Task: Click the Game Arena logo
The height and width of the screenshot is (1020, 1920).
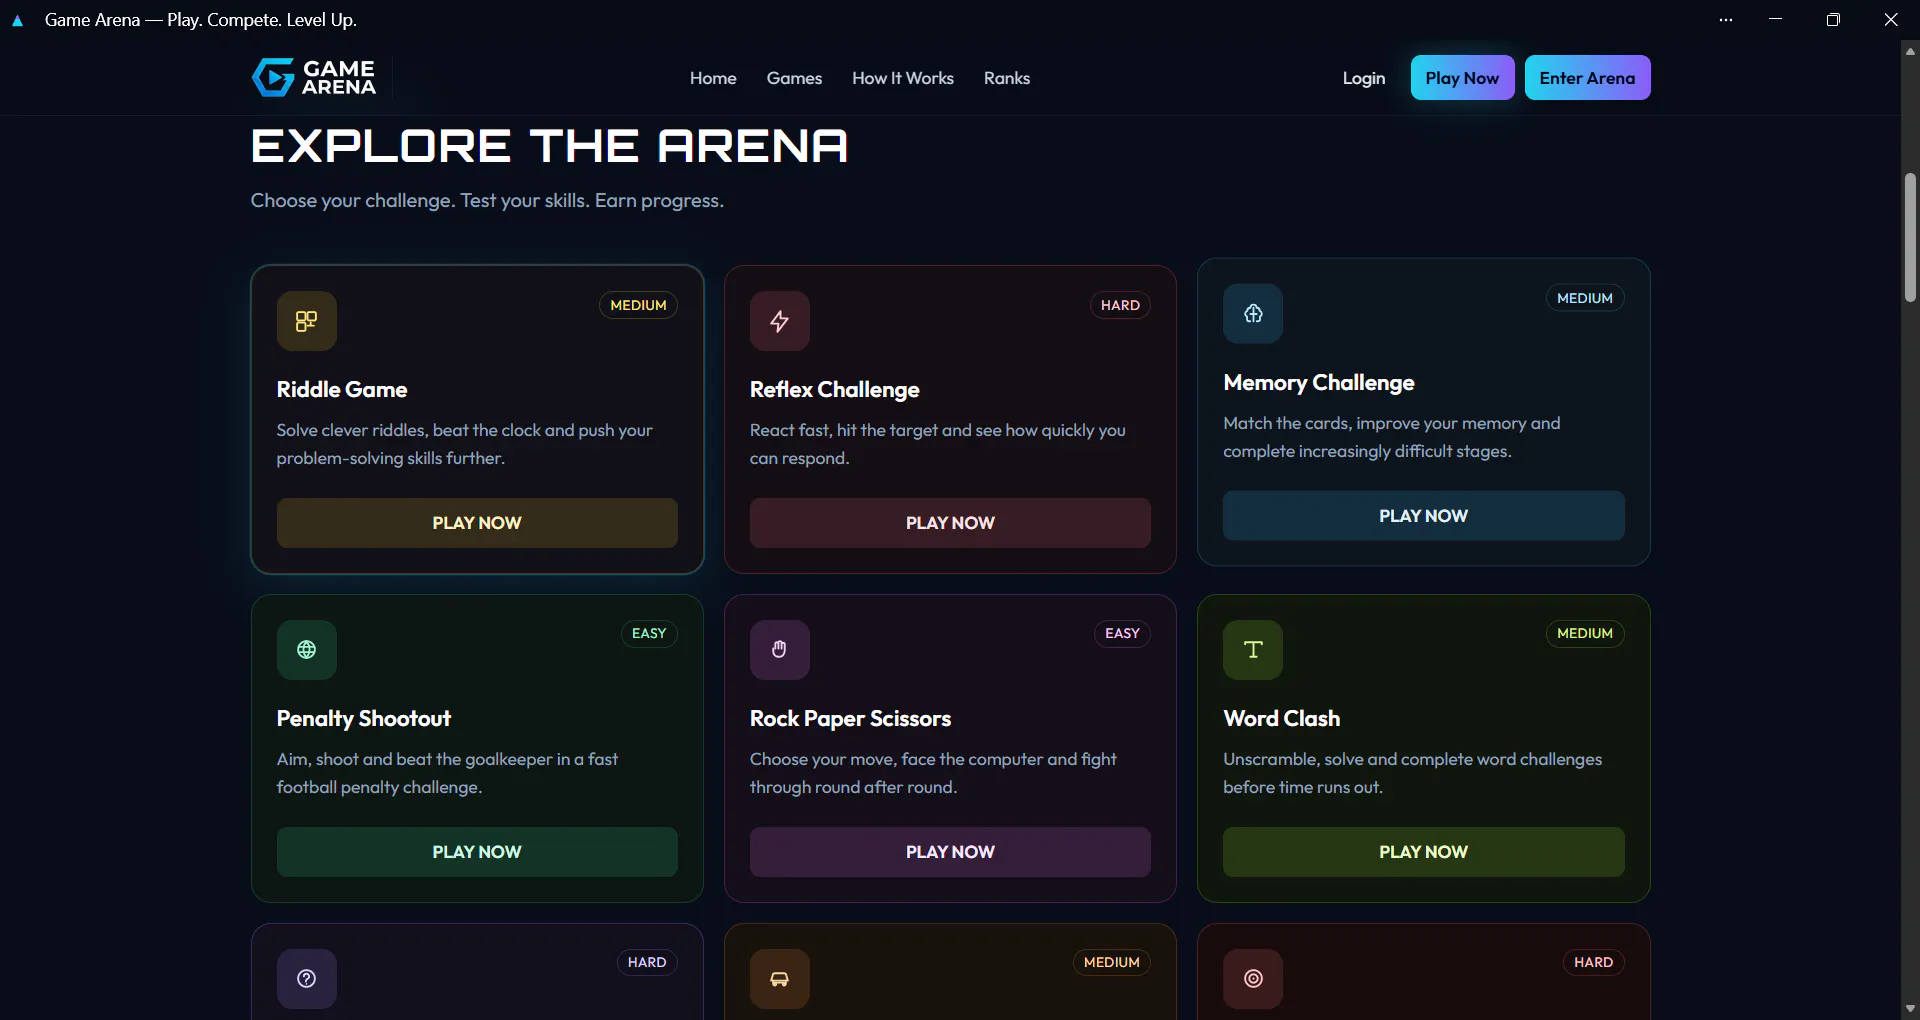Action: pyautogui.click(x=314, y=77)
